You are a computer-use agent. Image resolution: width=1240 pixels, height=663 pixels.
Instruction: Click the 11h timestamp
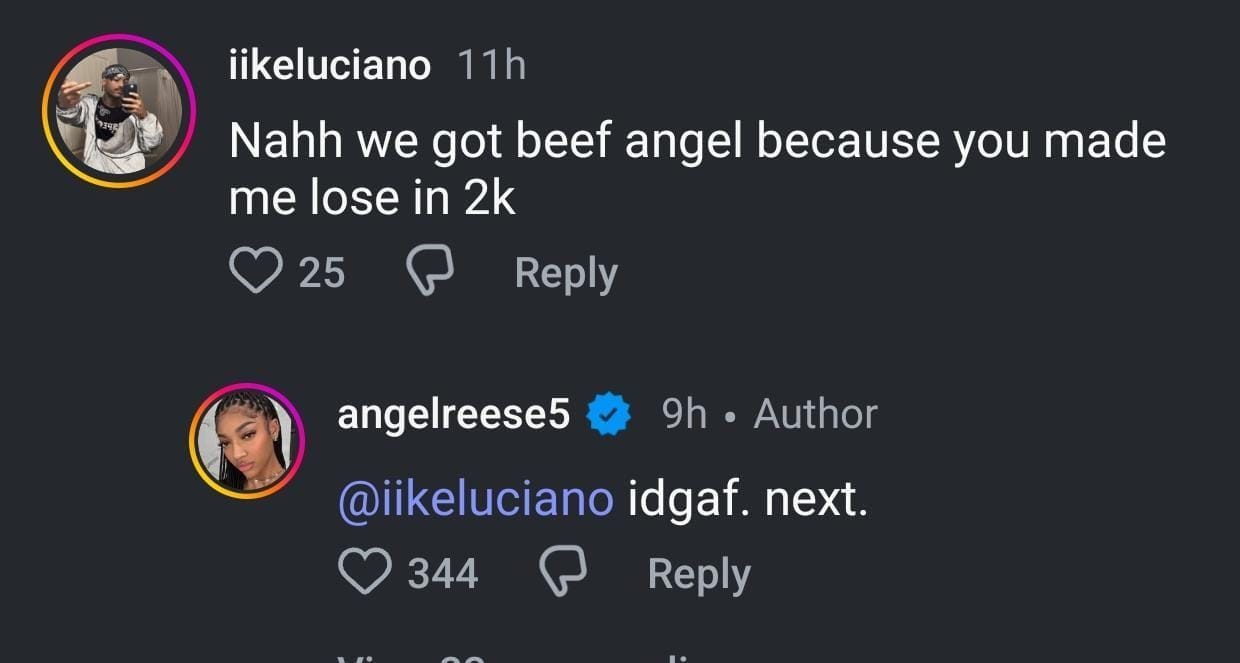[x=490, y=66]
